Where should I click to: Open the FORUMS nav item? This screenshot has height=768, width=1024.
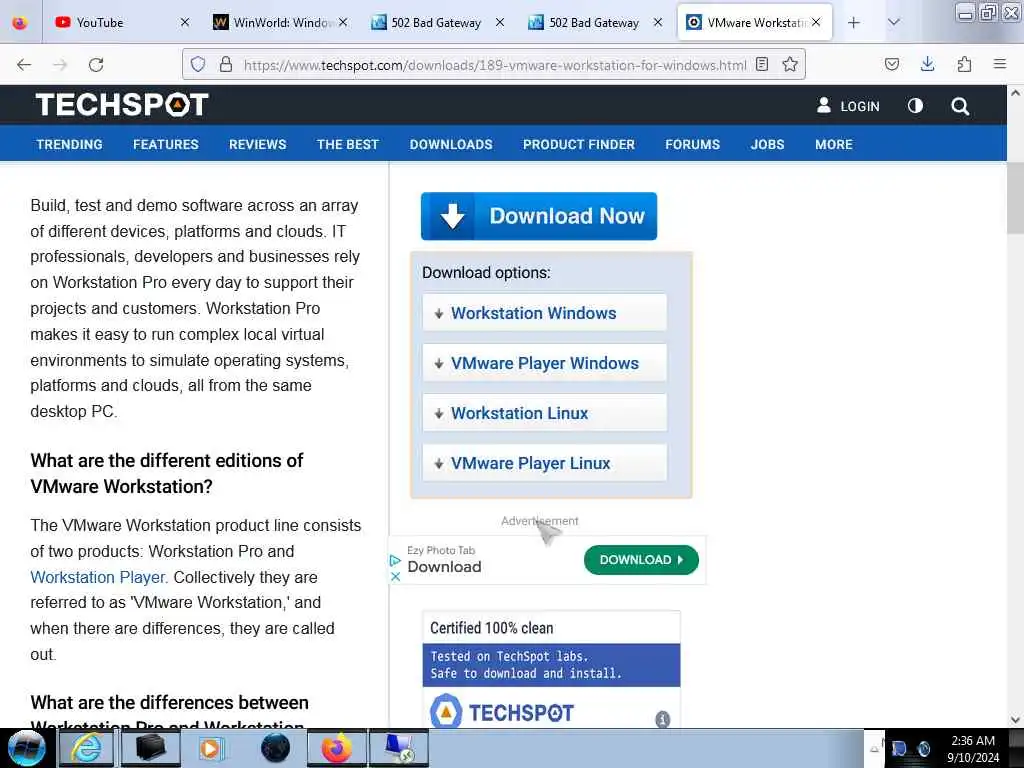click(x=692, y=144)
